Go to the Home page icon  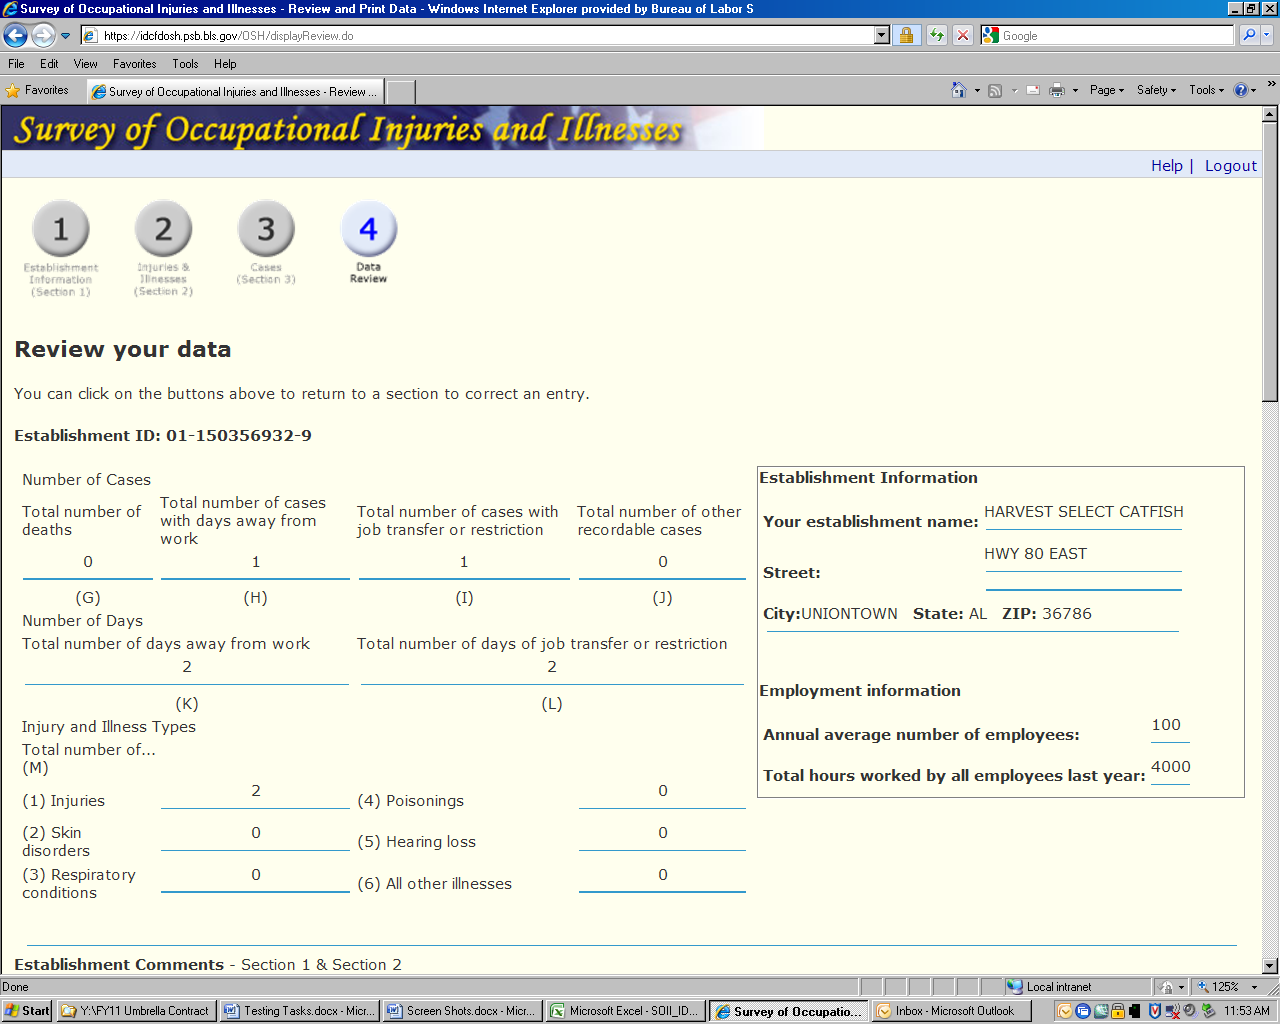coord(958,90)
